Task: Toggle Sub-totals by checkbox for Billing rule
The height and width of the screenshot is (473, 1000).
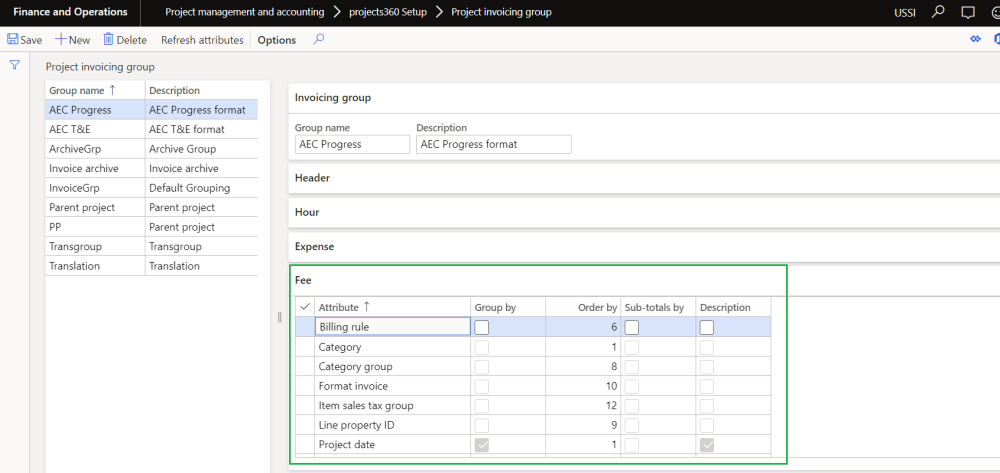Action: point(632,327)
